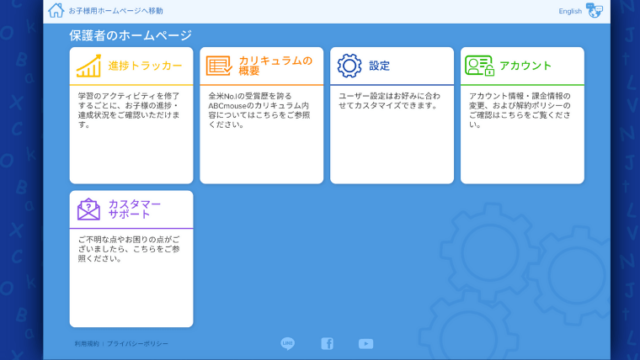Open the Facebook icon in footer

327,344
